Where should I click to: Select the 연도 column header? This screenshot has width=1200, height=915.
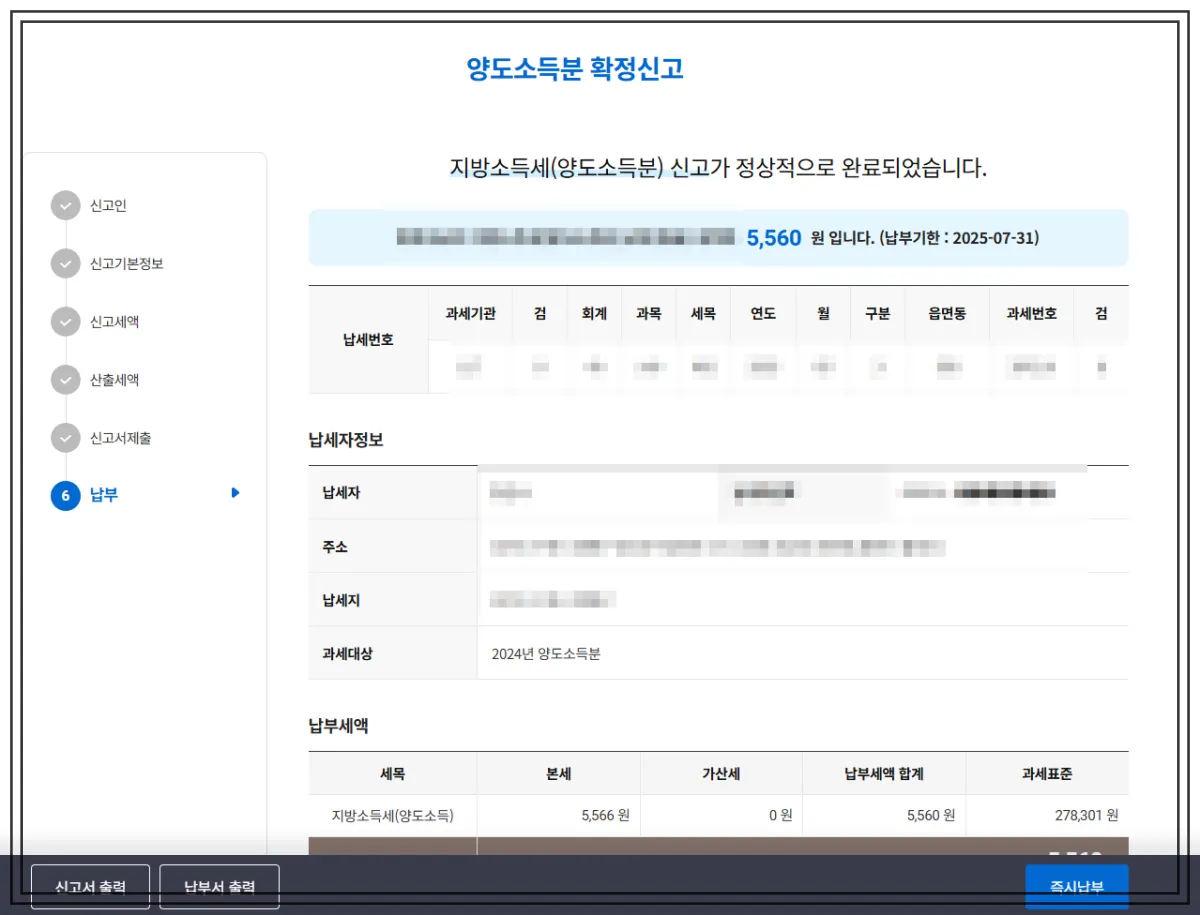(x=764, y=314)
